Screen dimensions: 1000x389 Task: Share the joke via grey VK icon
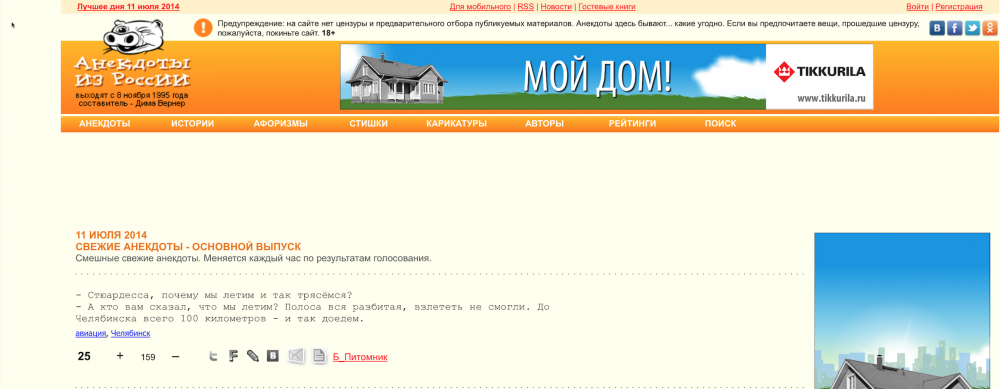(x=273, y=356)
